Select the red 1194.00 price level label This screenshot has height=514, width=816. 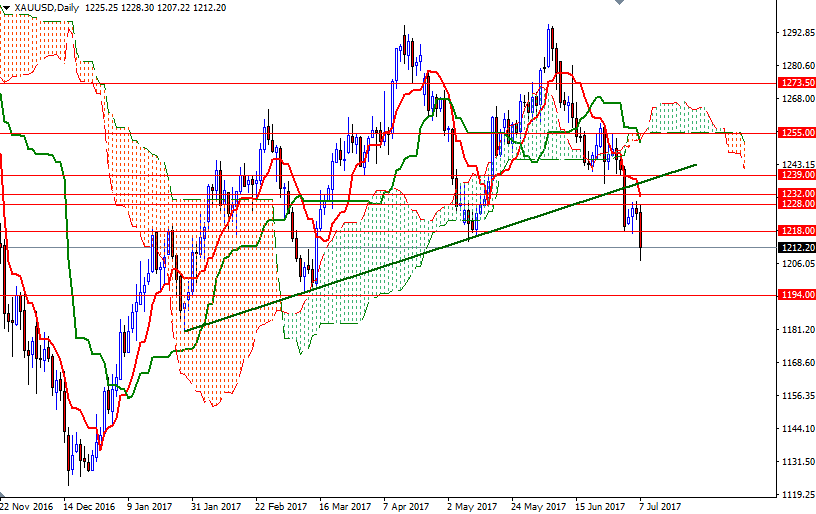[x=796, y=294]
